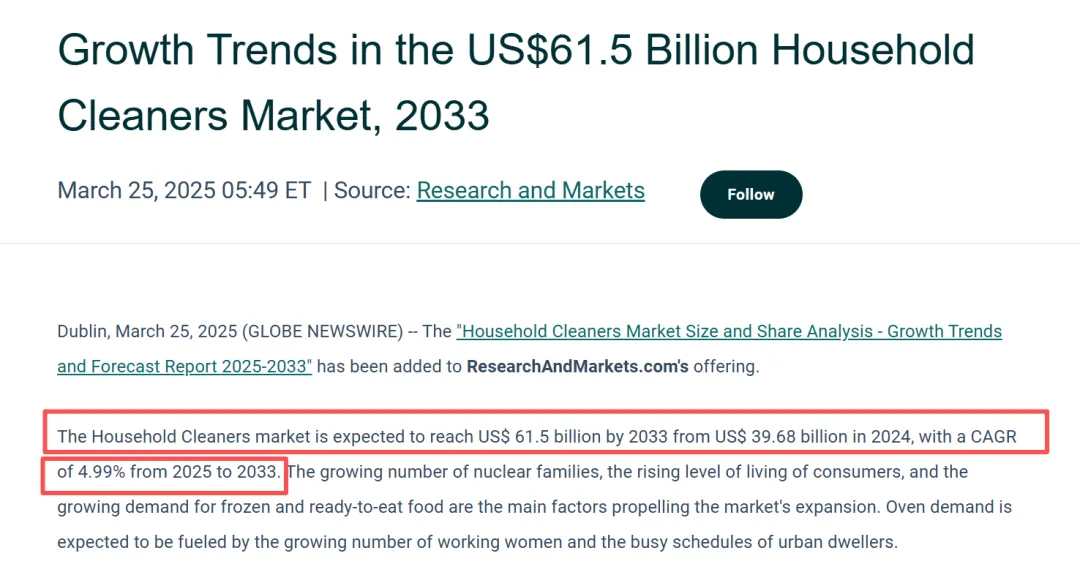Open the Research and Markets source link
This screenshot has width=1080, height=575.
click(530, 190)
